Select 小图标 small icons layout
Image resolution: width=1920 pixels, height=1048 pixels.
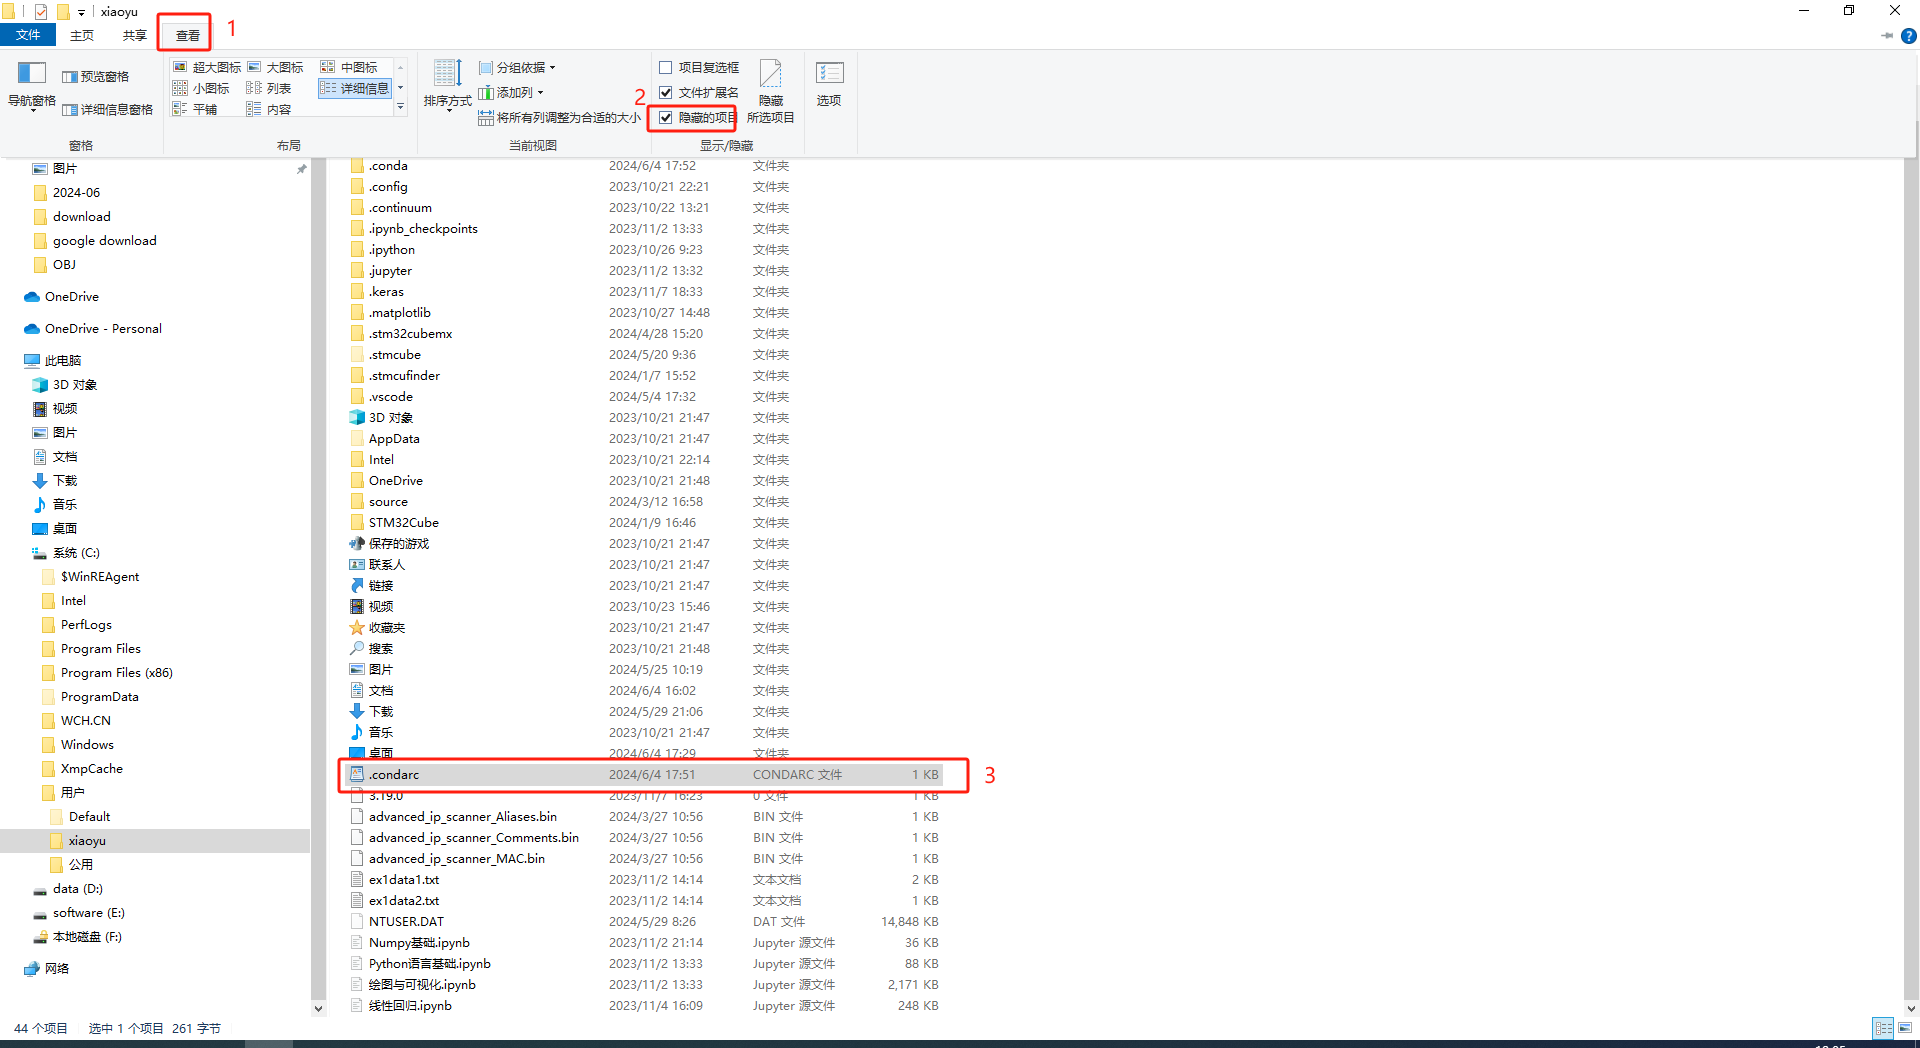click(x=202, y=88)
